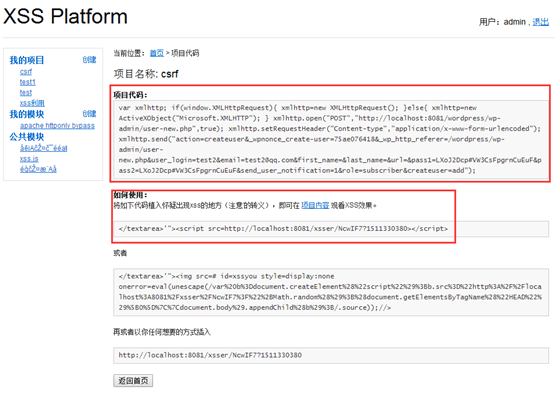Open 项目内容 link in usage instructions
This screenshot has width=558, height=407.
315,205
